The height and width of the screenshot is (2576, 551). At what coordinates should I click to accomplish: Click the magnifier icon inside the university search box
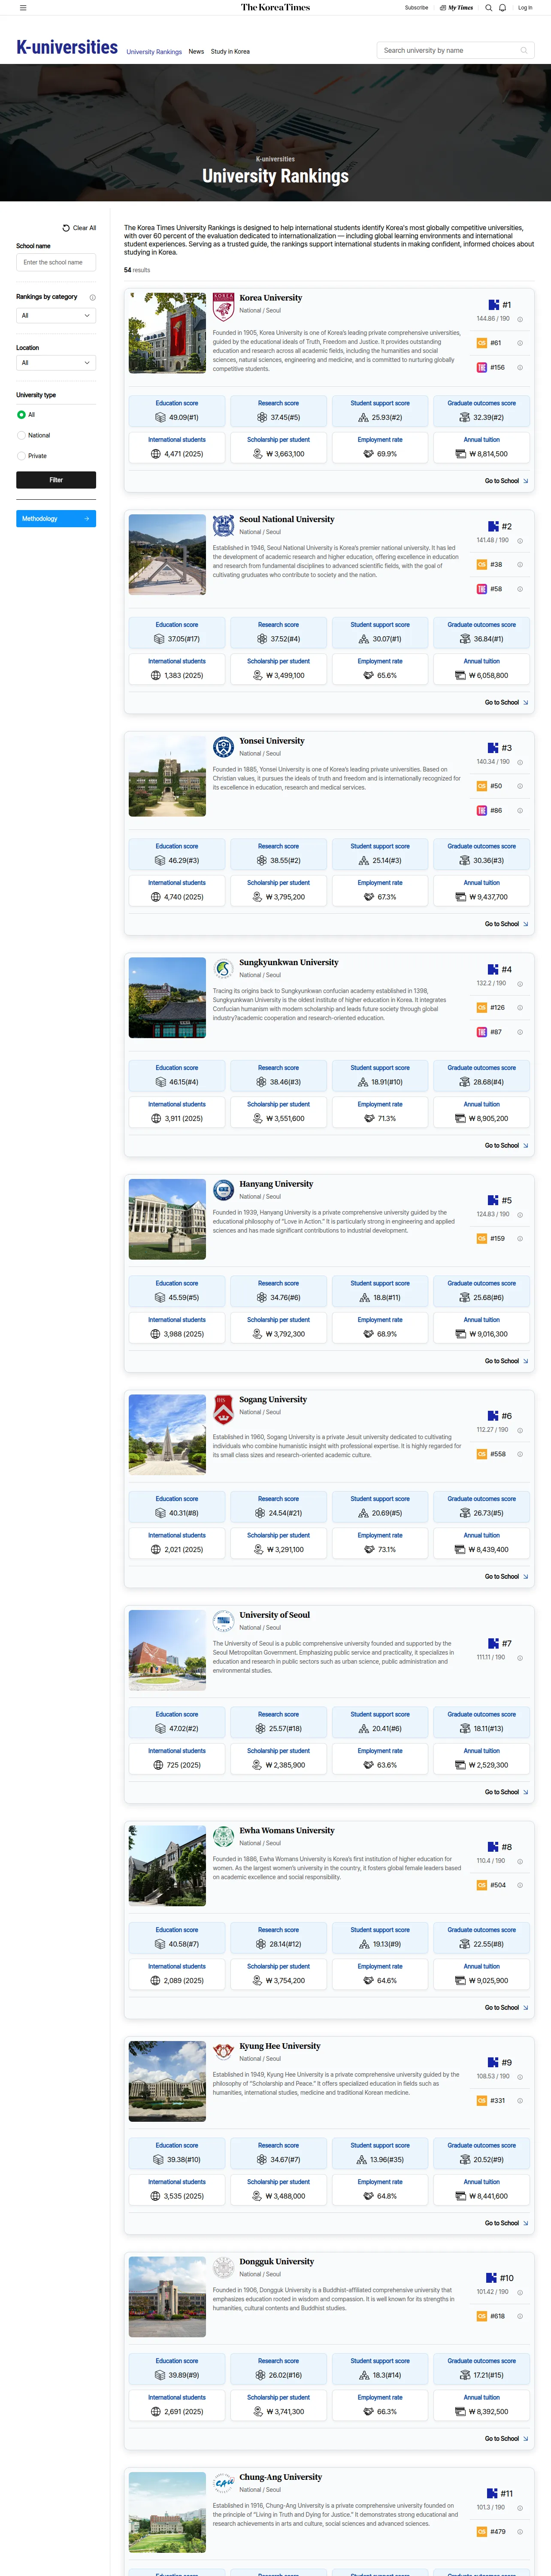click(523, 50)
